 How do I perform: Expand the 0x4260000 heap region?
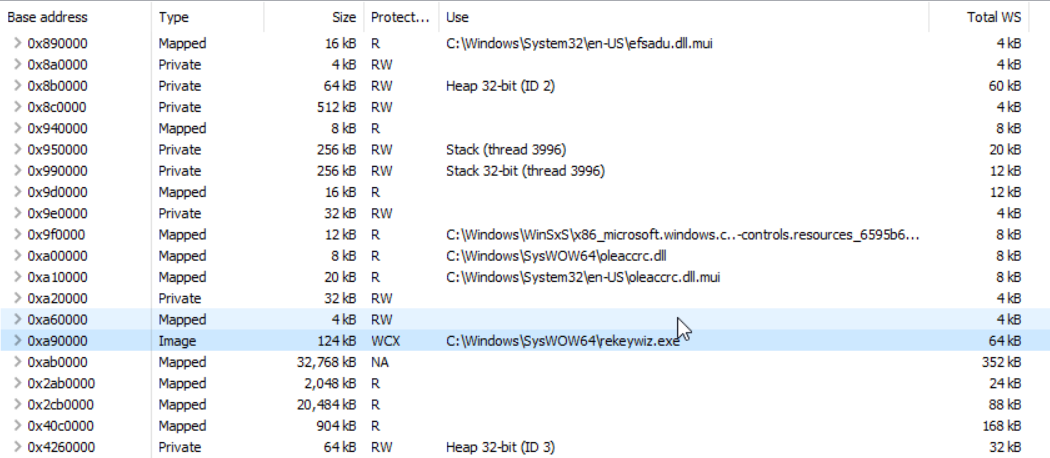pyautogui.click(x=17, y=447)
